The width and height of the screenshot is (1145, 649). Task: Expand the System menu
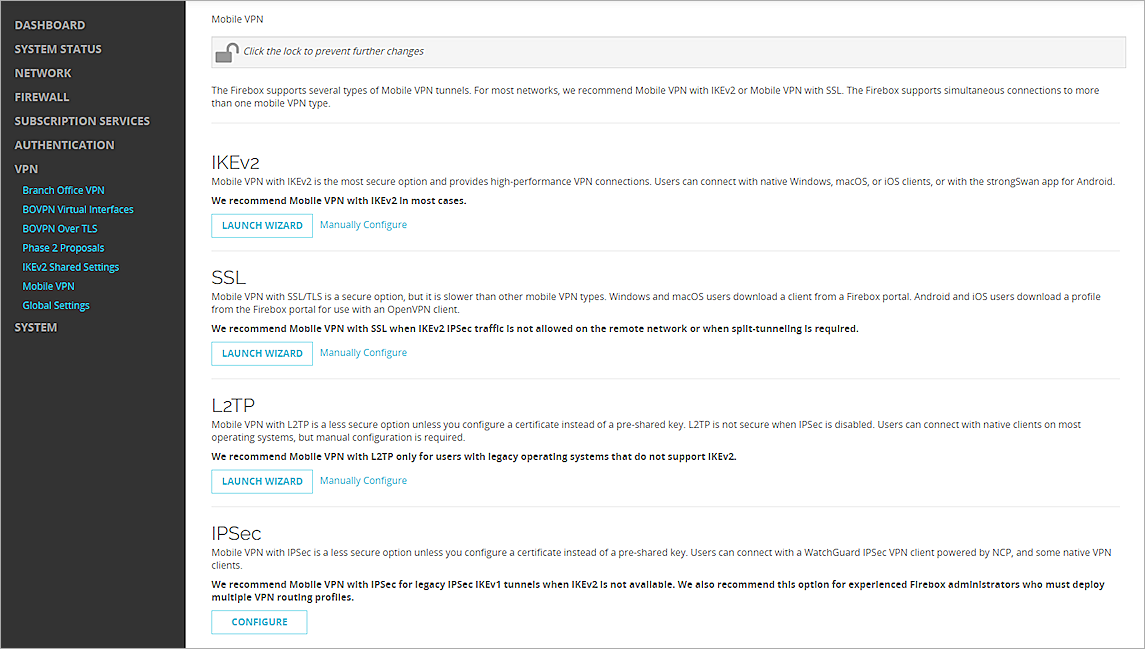(x=36, y=327)
